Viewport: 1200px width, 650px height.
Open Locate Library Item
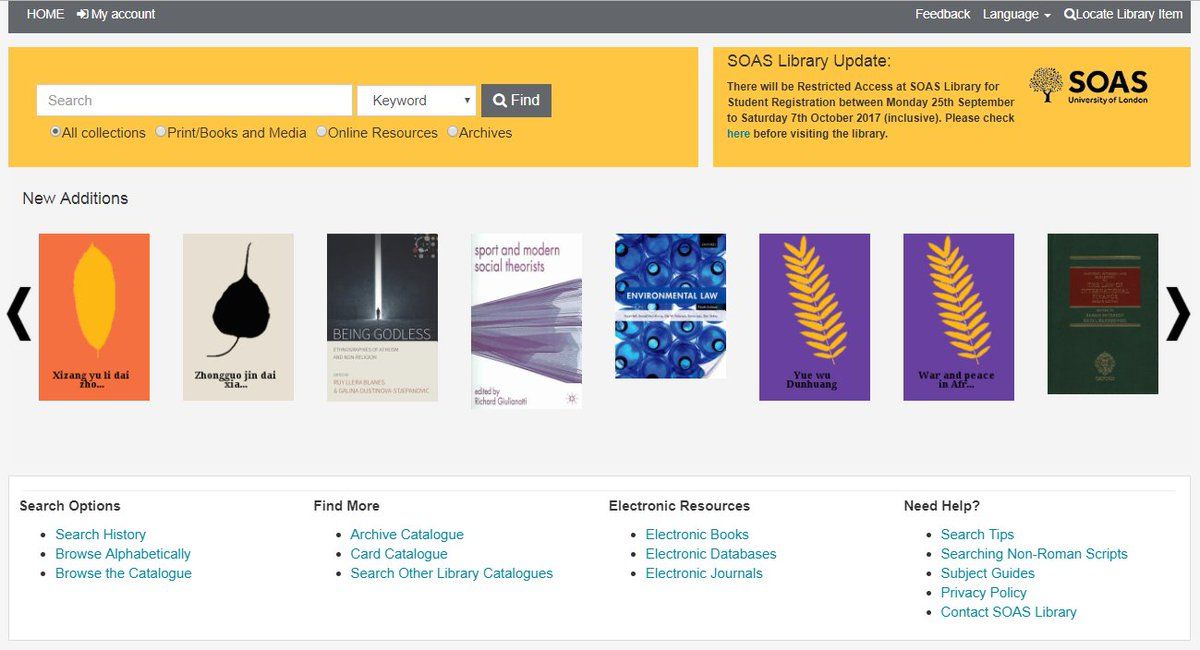[1123, 14]
